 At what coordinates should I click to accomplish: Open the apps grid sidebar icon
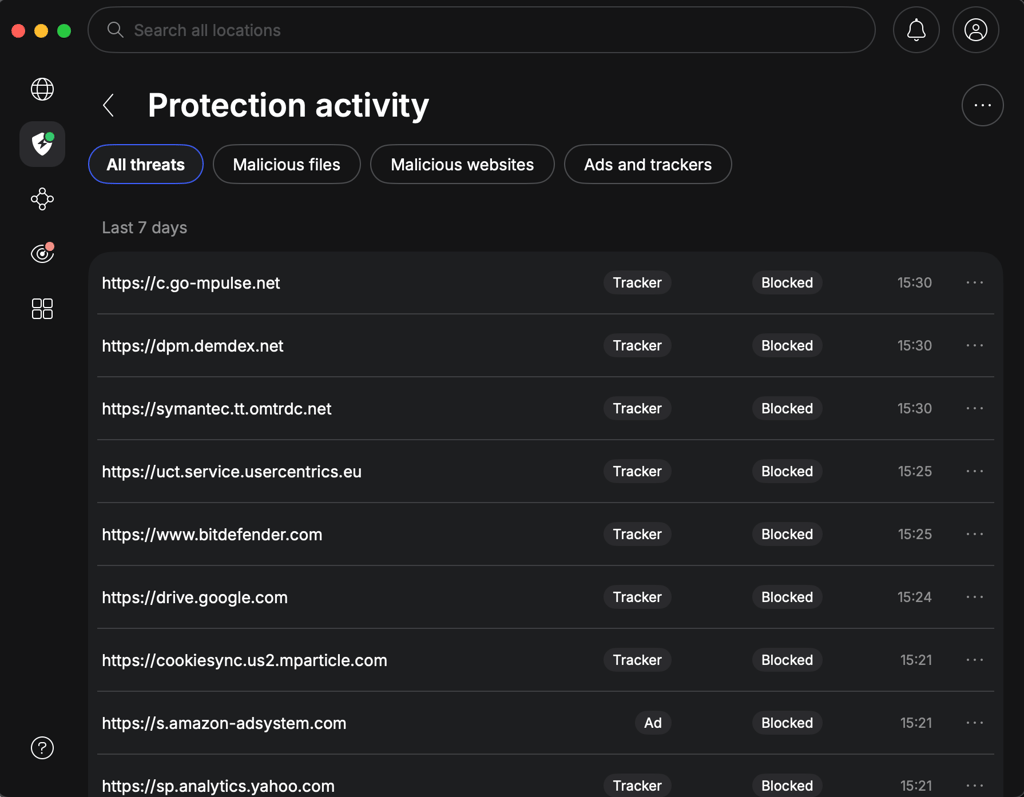42,308
